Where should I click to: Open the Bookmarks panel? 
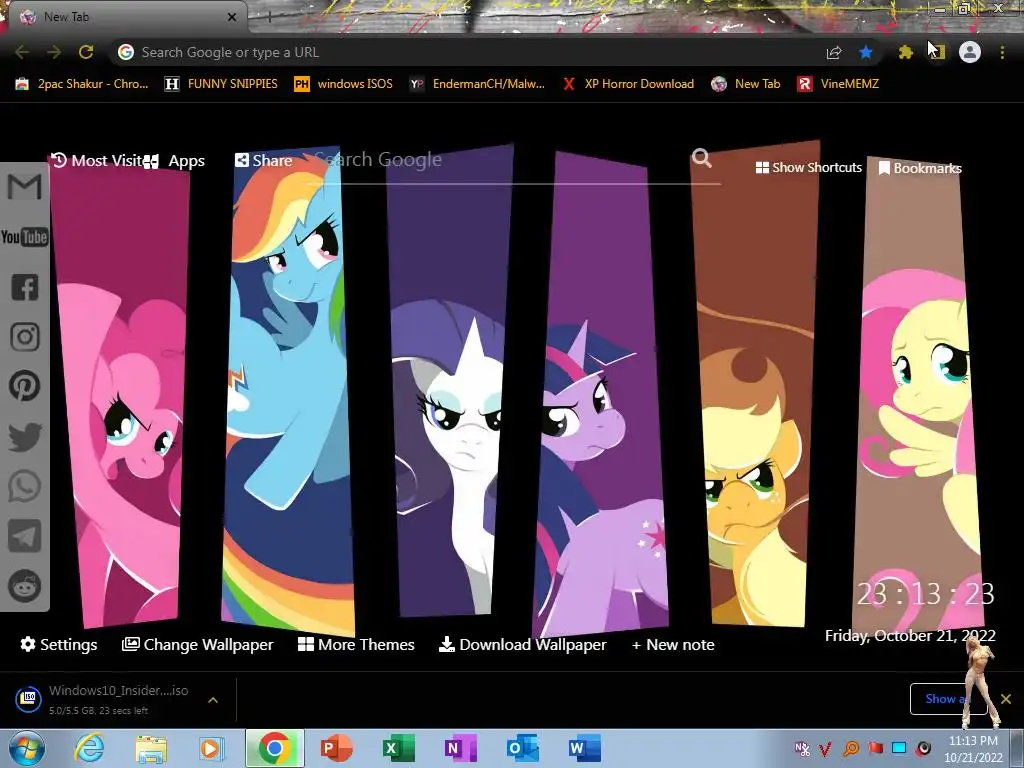click(920, 168)
